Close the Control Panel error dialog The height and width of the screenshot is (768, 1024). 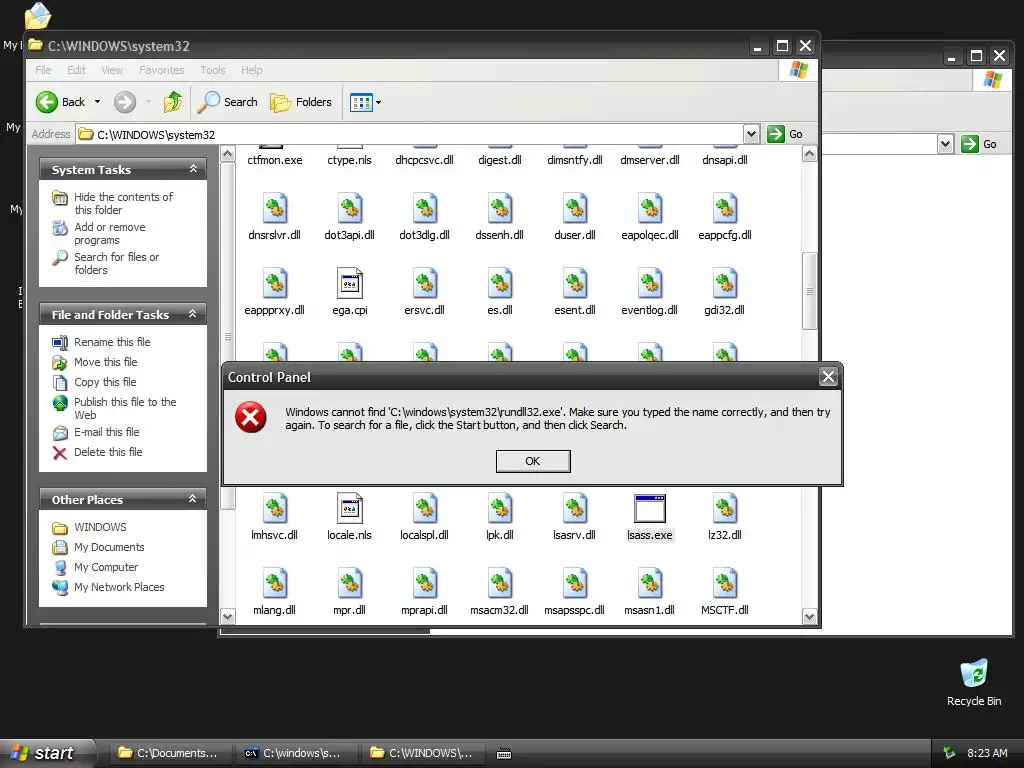click(x=828, y=377)
